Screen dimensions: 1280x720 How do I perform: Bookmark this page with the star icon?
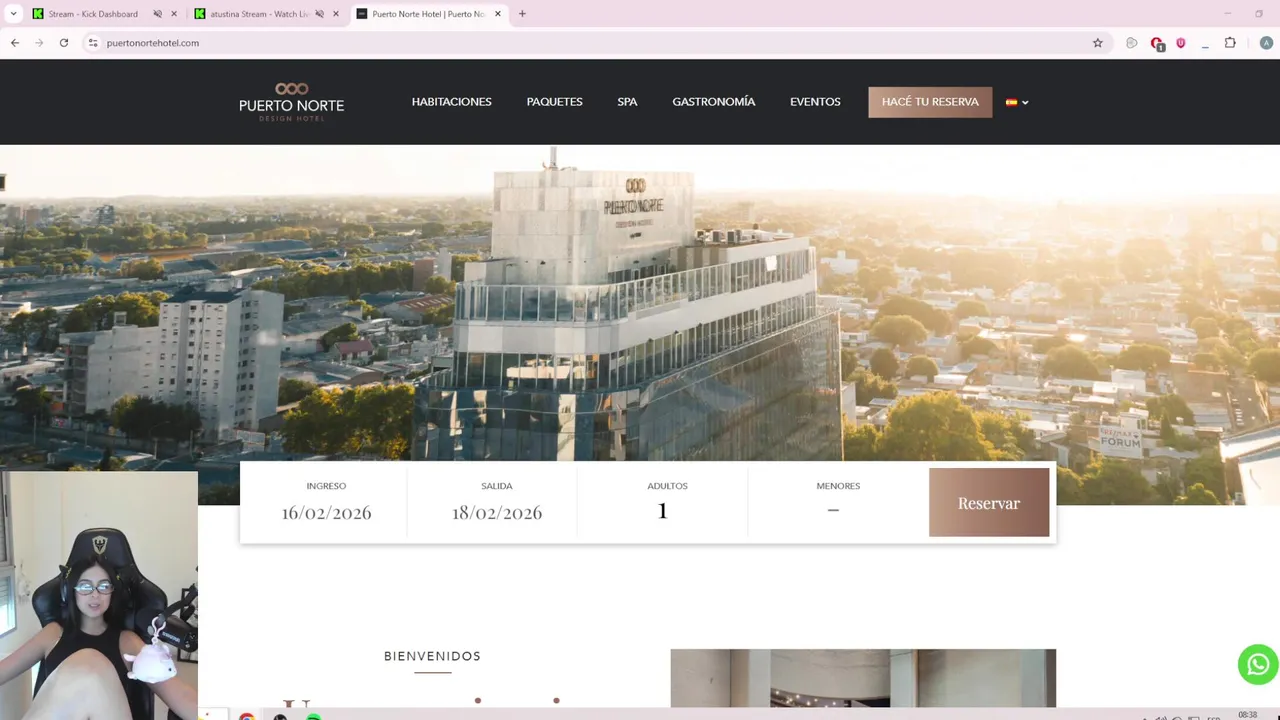[x=1097, y=43]
